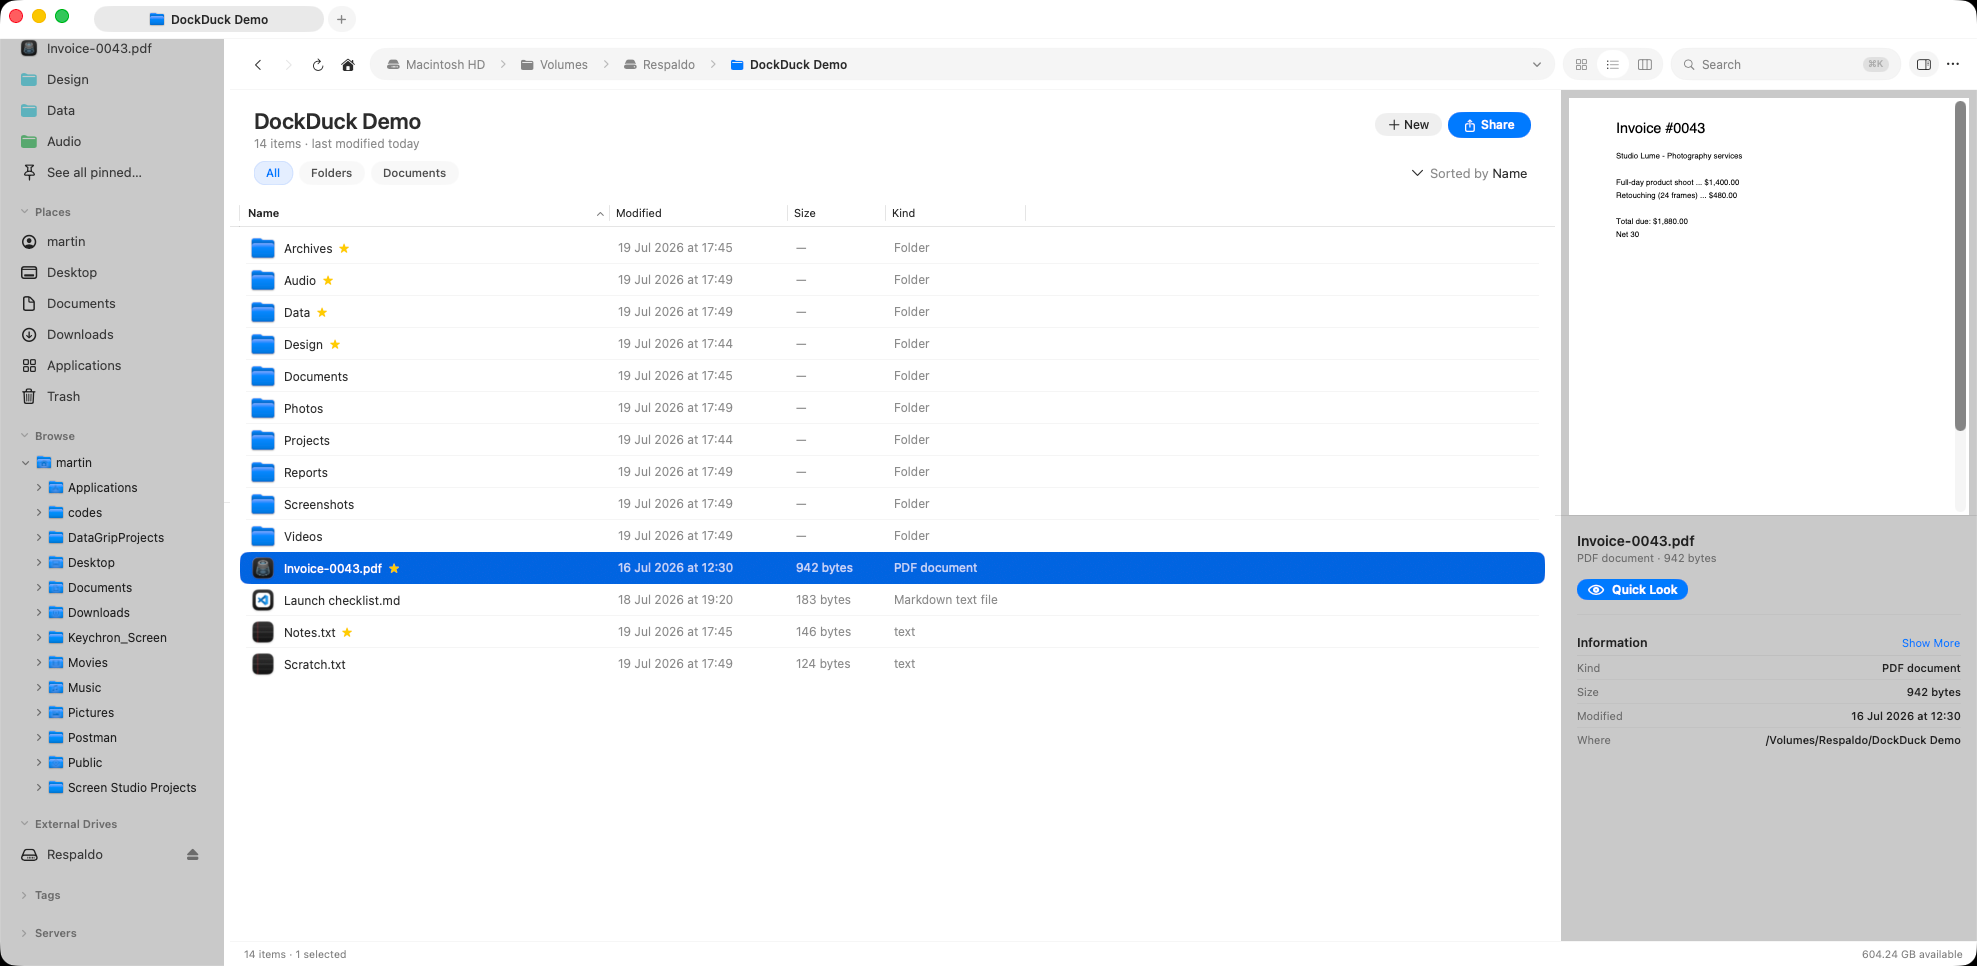Switch to icon grid view
Screen dimensions: 1977x966
tap(1581, 65)
